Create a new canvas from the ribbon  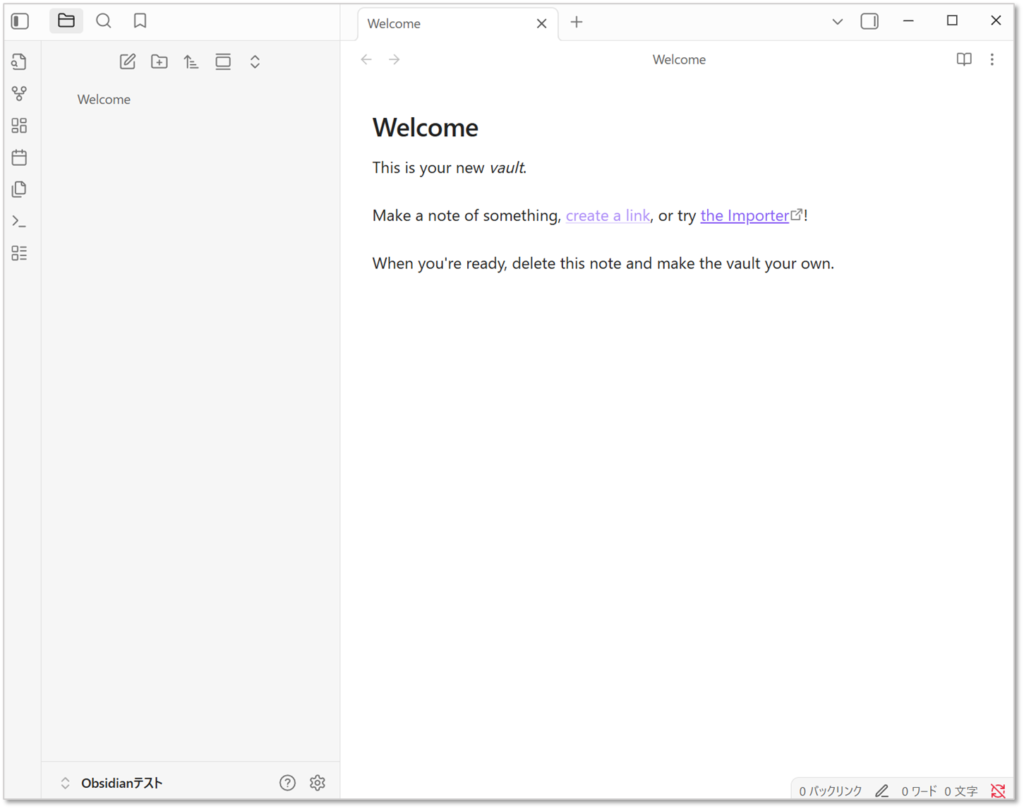(19, 126)
